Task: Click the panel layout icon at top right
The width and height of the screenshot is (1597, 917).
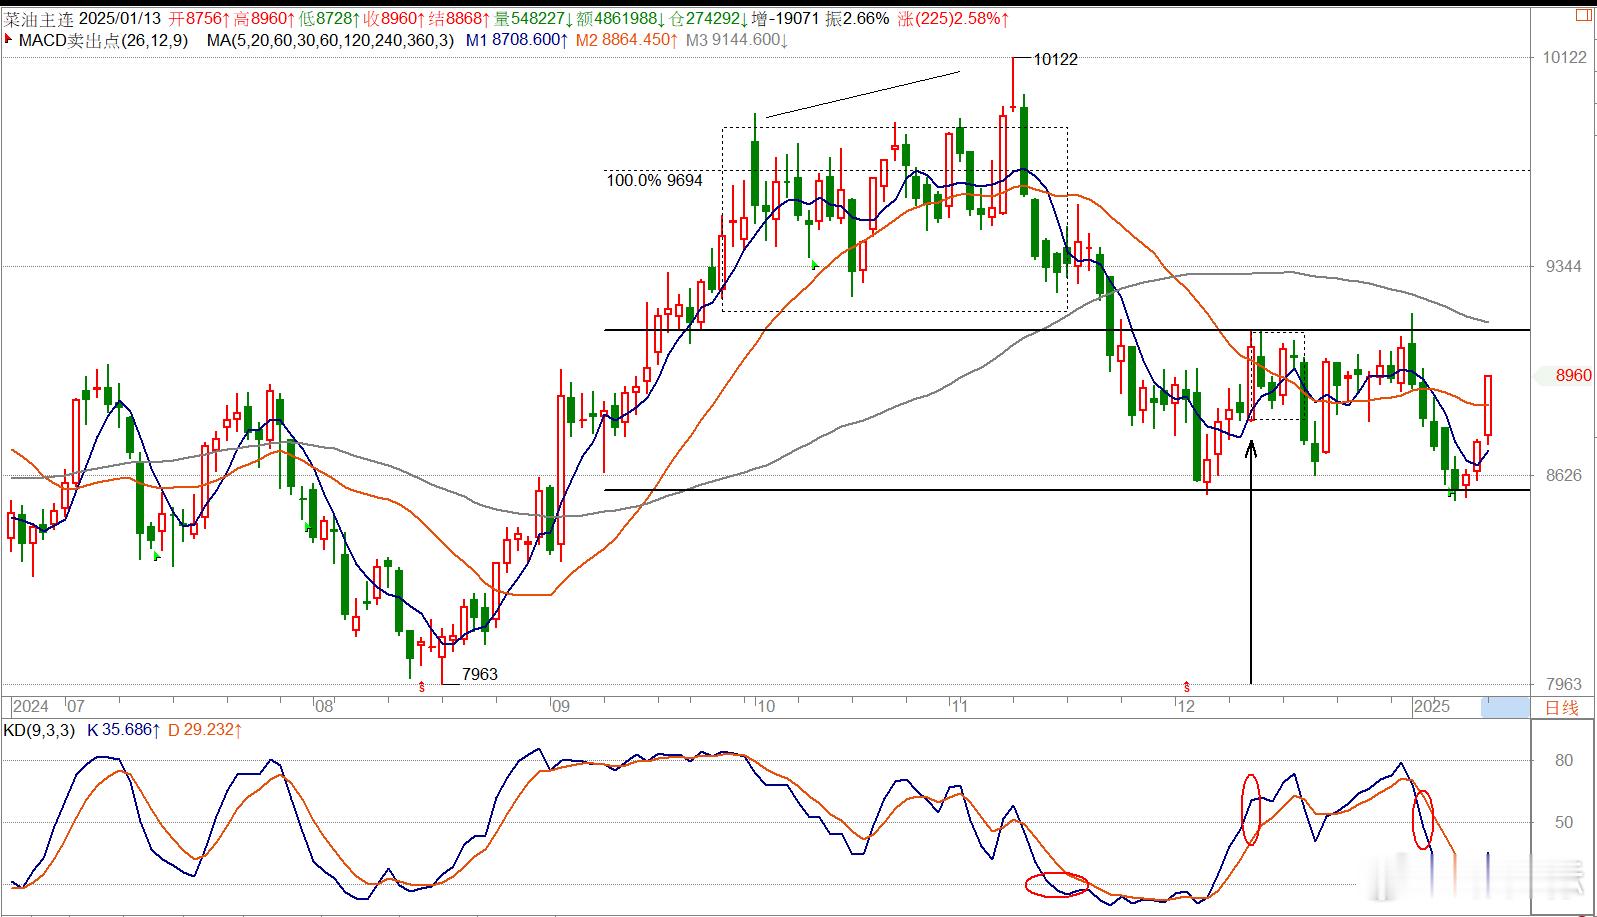Action: pyautogui.click(x=1584, y=16)
